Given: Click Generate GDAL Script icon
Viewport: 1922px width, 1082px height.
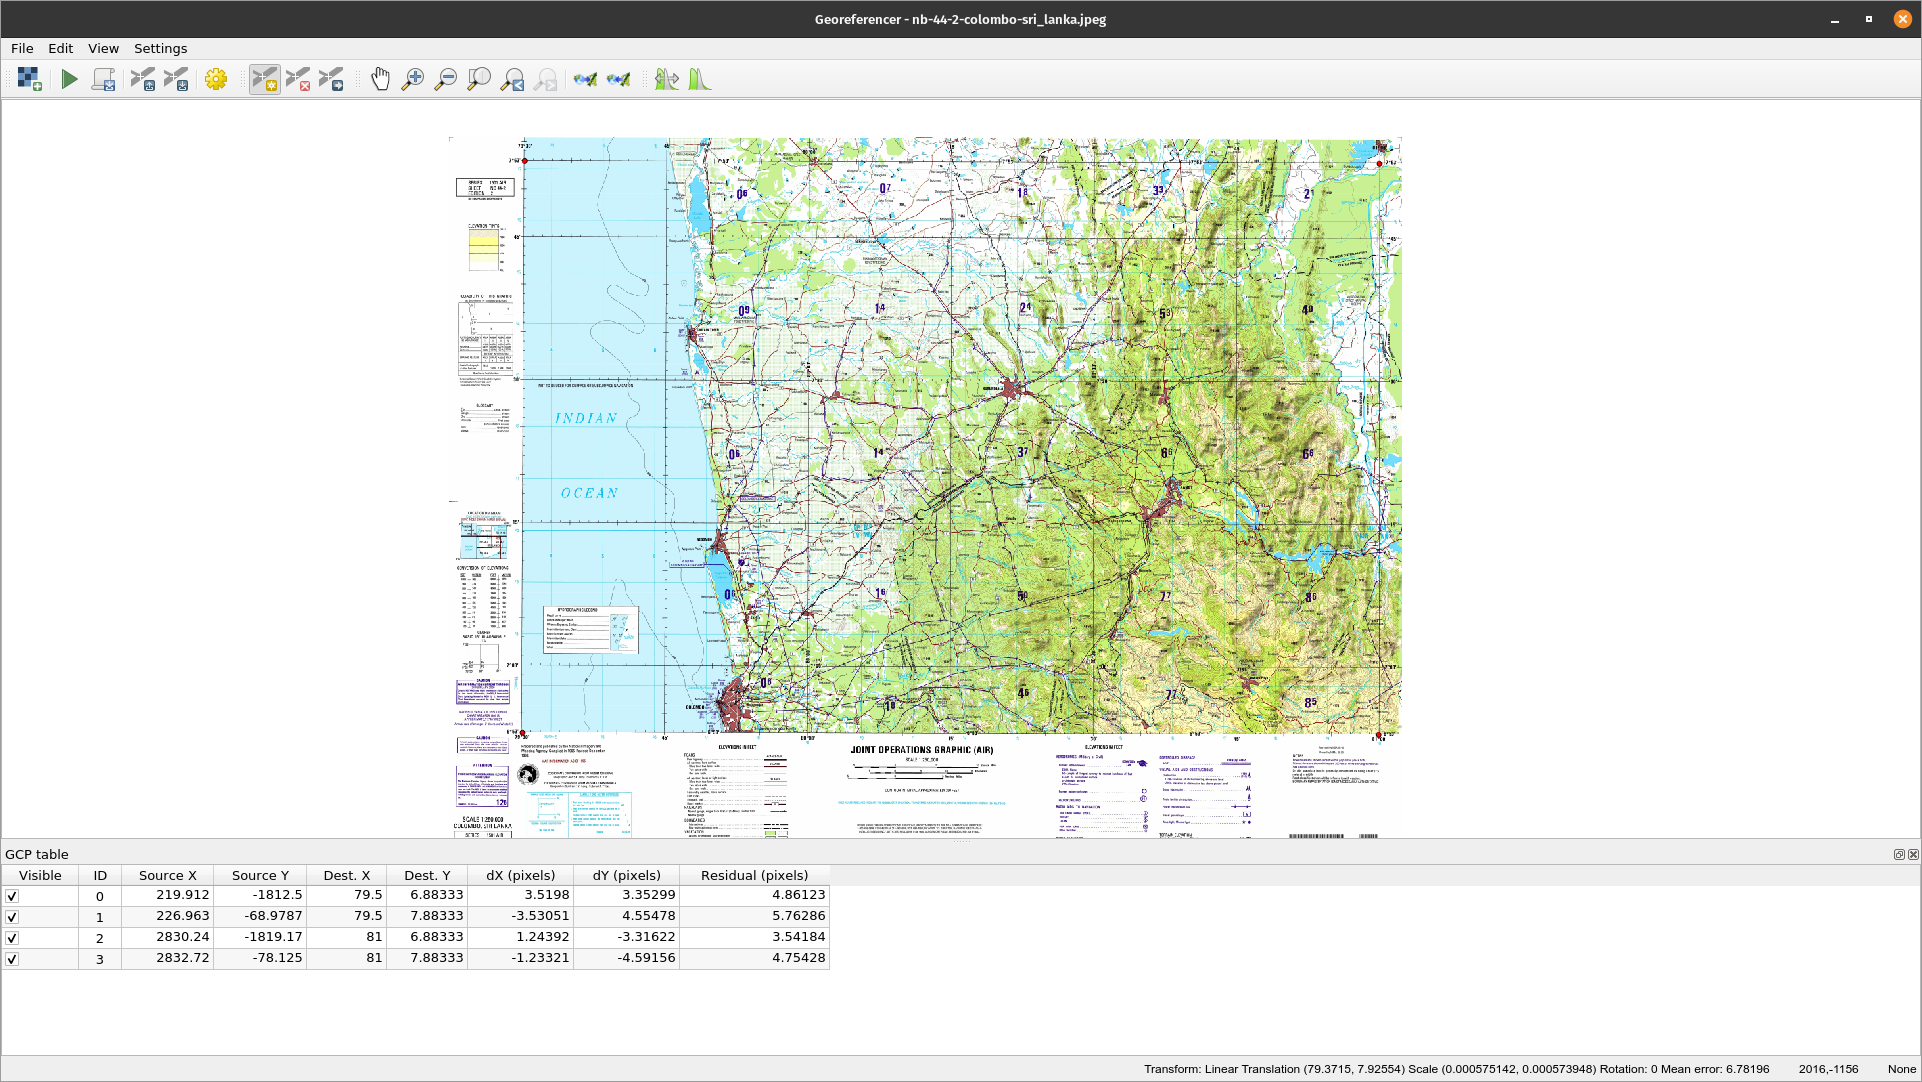Looking at the screenshot, I should pyautogui.click(x=103, y=79).
